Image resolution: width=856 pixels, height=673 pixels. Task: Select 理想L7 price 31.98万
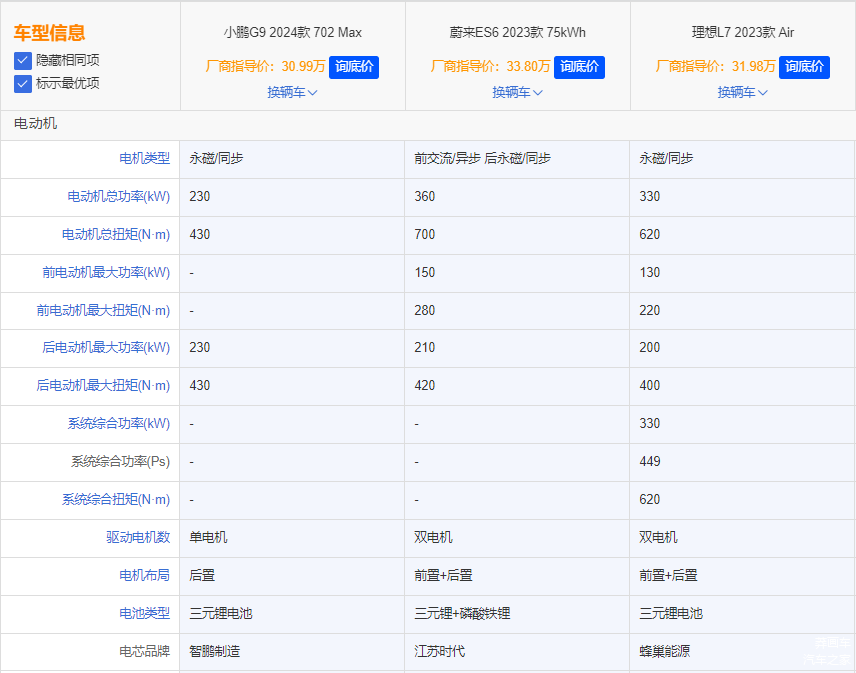(x=753, y=67)
